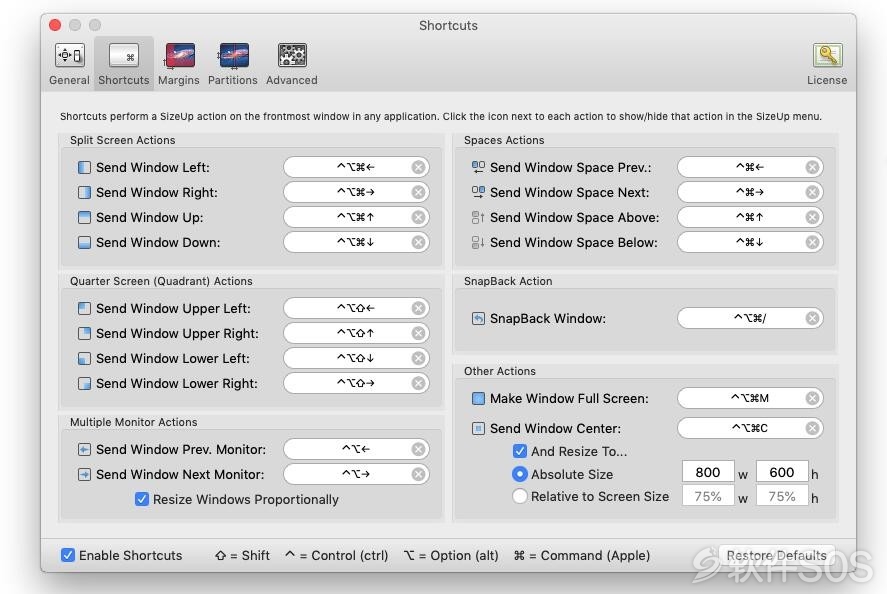Click the absolute width field showing 800

click(x=708, y=472)
